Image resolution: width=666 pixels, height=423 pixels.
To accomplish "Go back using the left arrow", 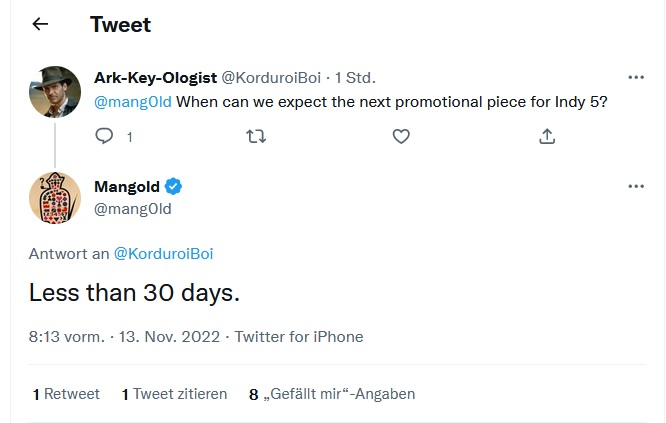I will point(40,25).
